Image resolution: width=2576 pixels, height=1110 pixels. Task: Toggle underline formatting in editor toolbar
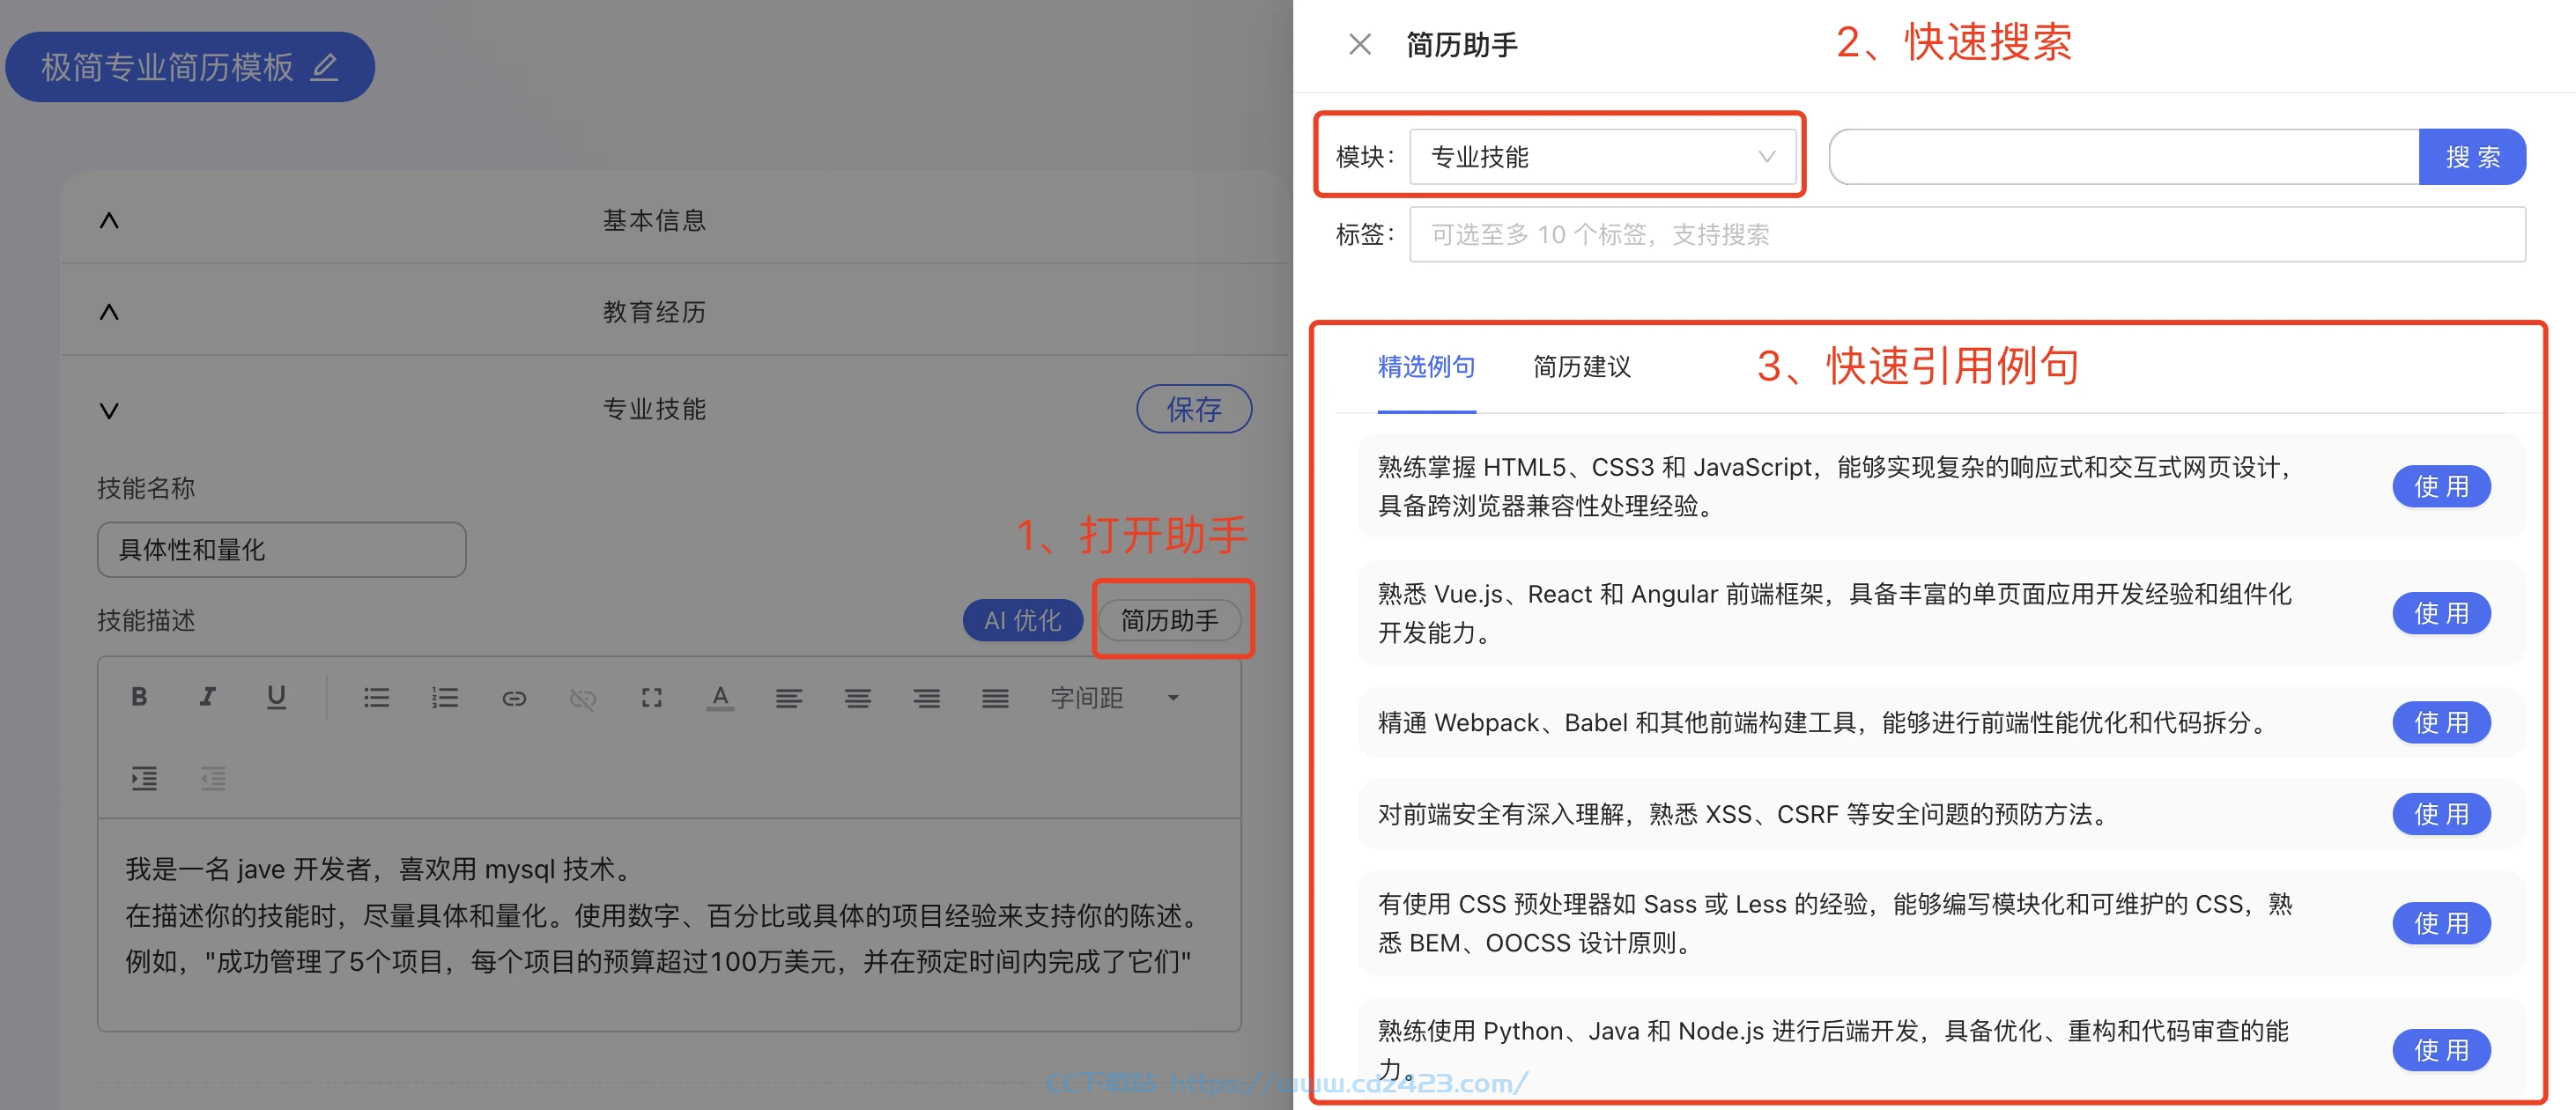pos(276,697)
